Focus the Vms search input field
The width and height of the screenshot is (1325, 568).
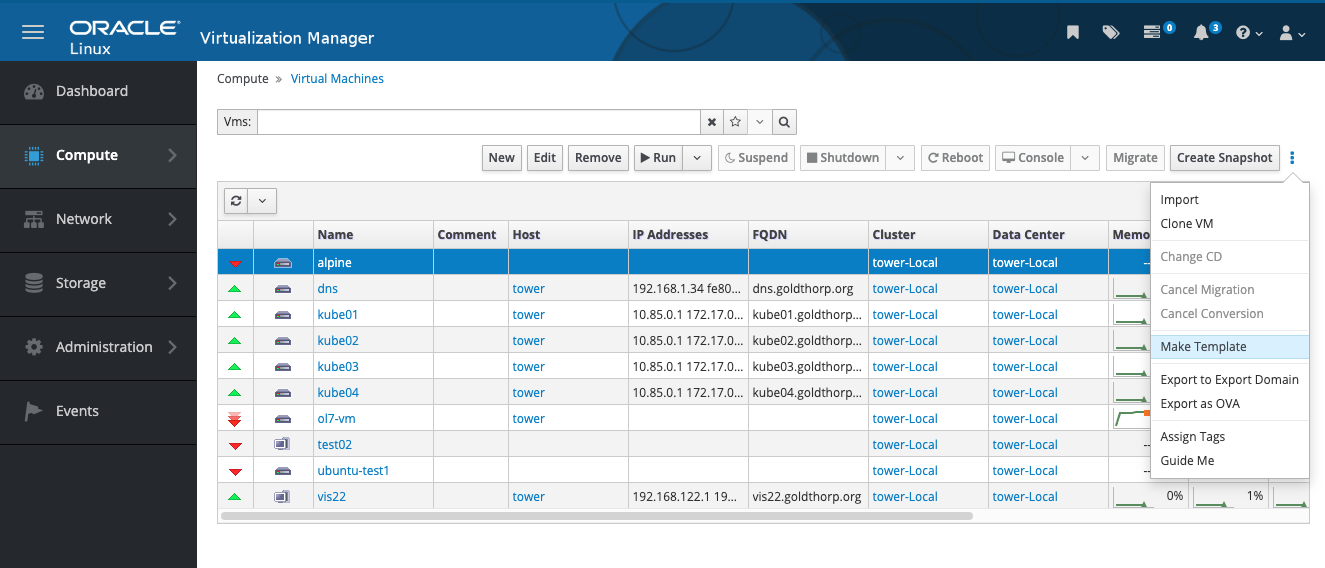point(478,122)
